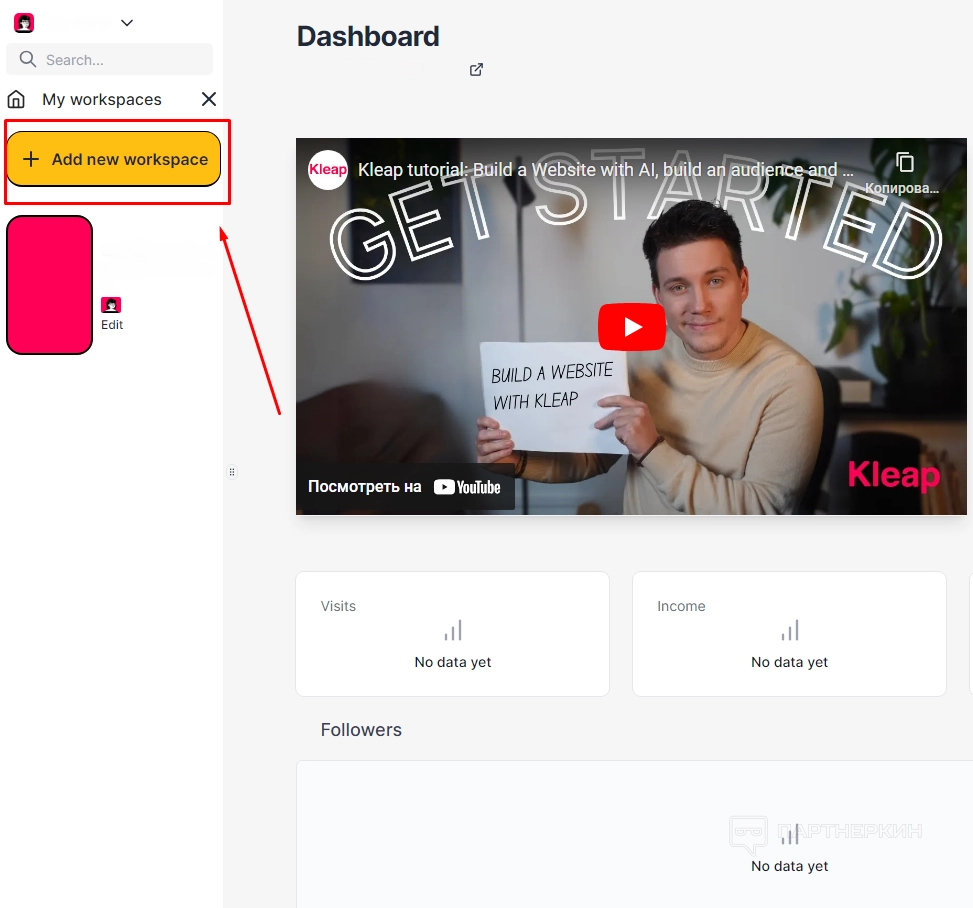Click the Income bar chart icon

(790, 630)
